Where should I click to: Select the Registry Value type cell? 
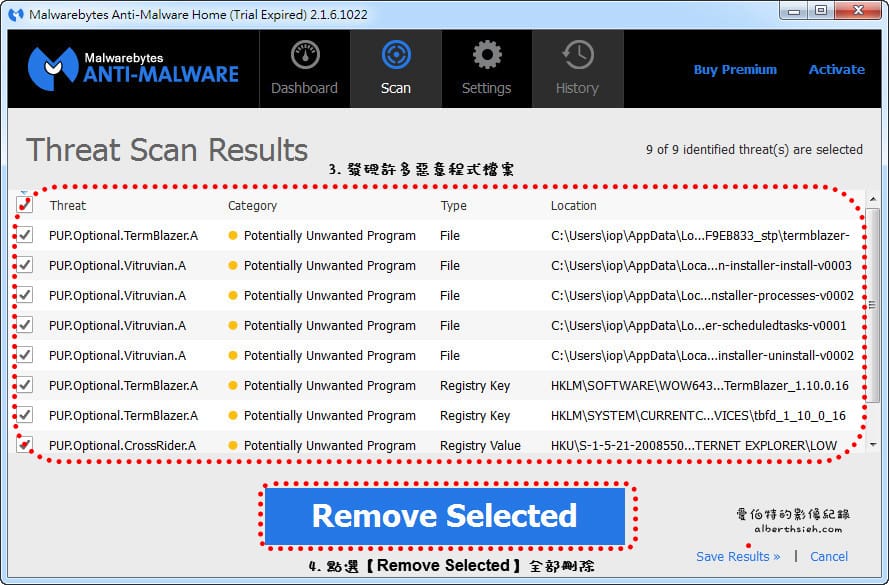click(x=480, y=446)
